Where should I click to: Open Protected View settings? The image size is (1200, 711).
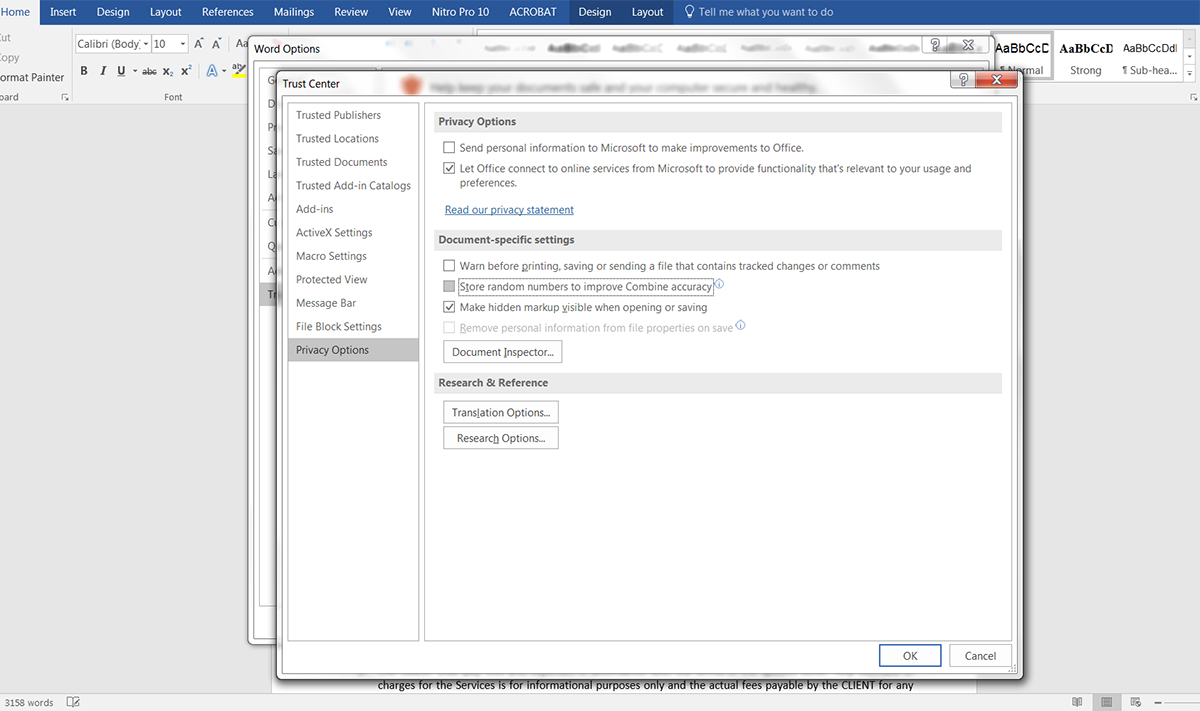tap(353, 280)
